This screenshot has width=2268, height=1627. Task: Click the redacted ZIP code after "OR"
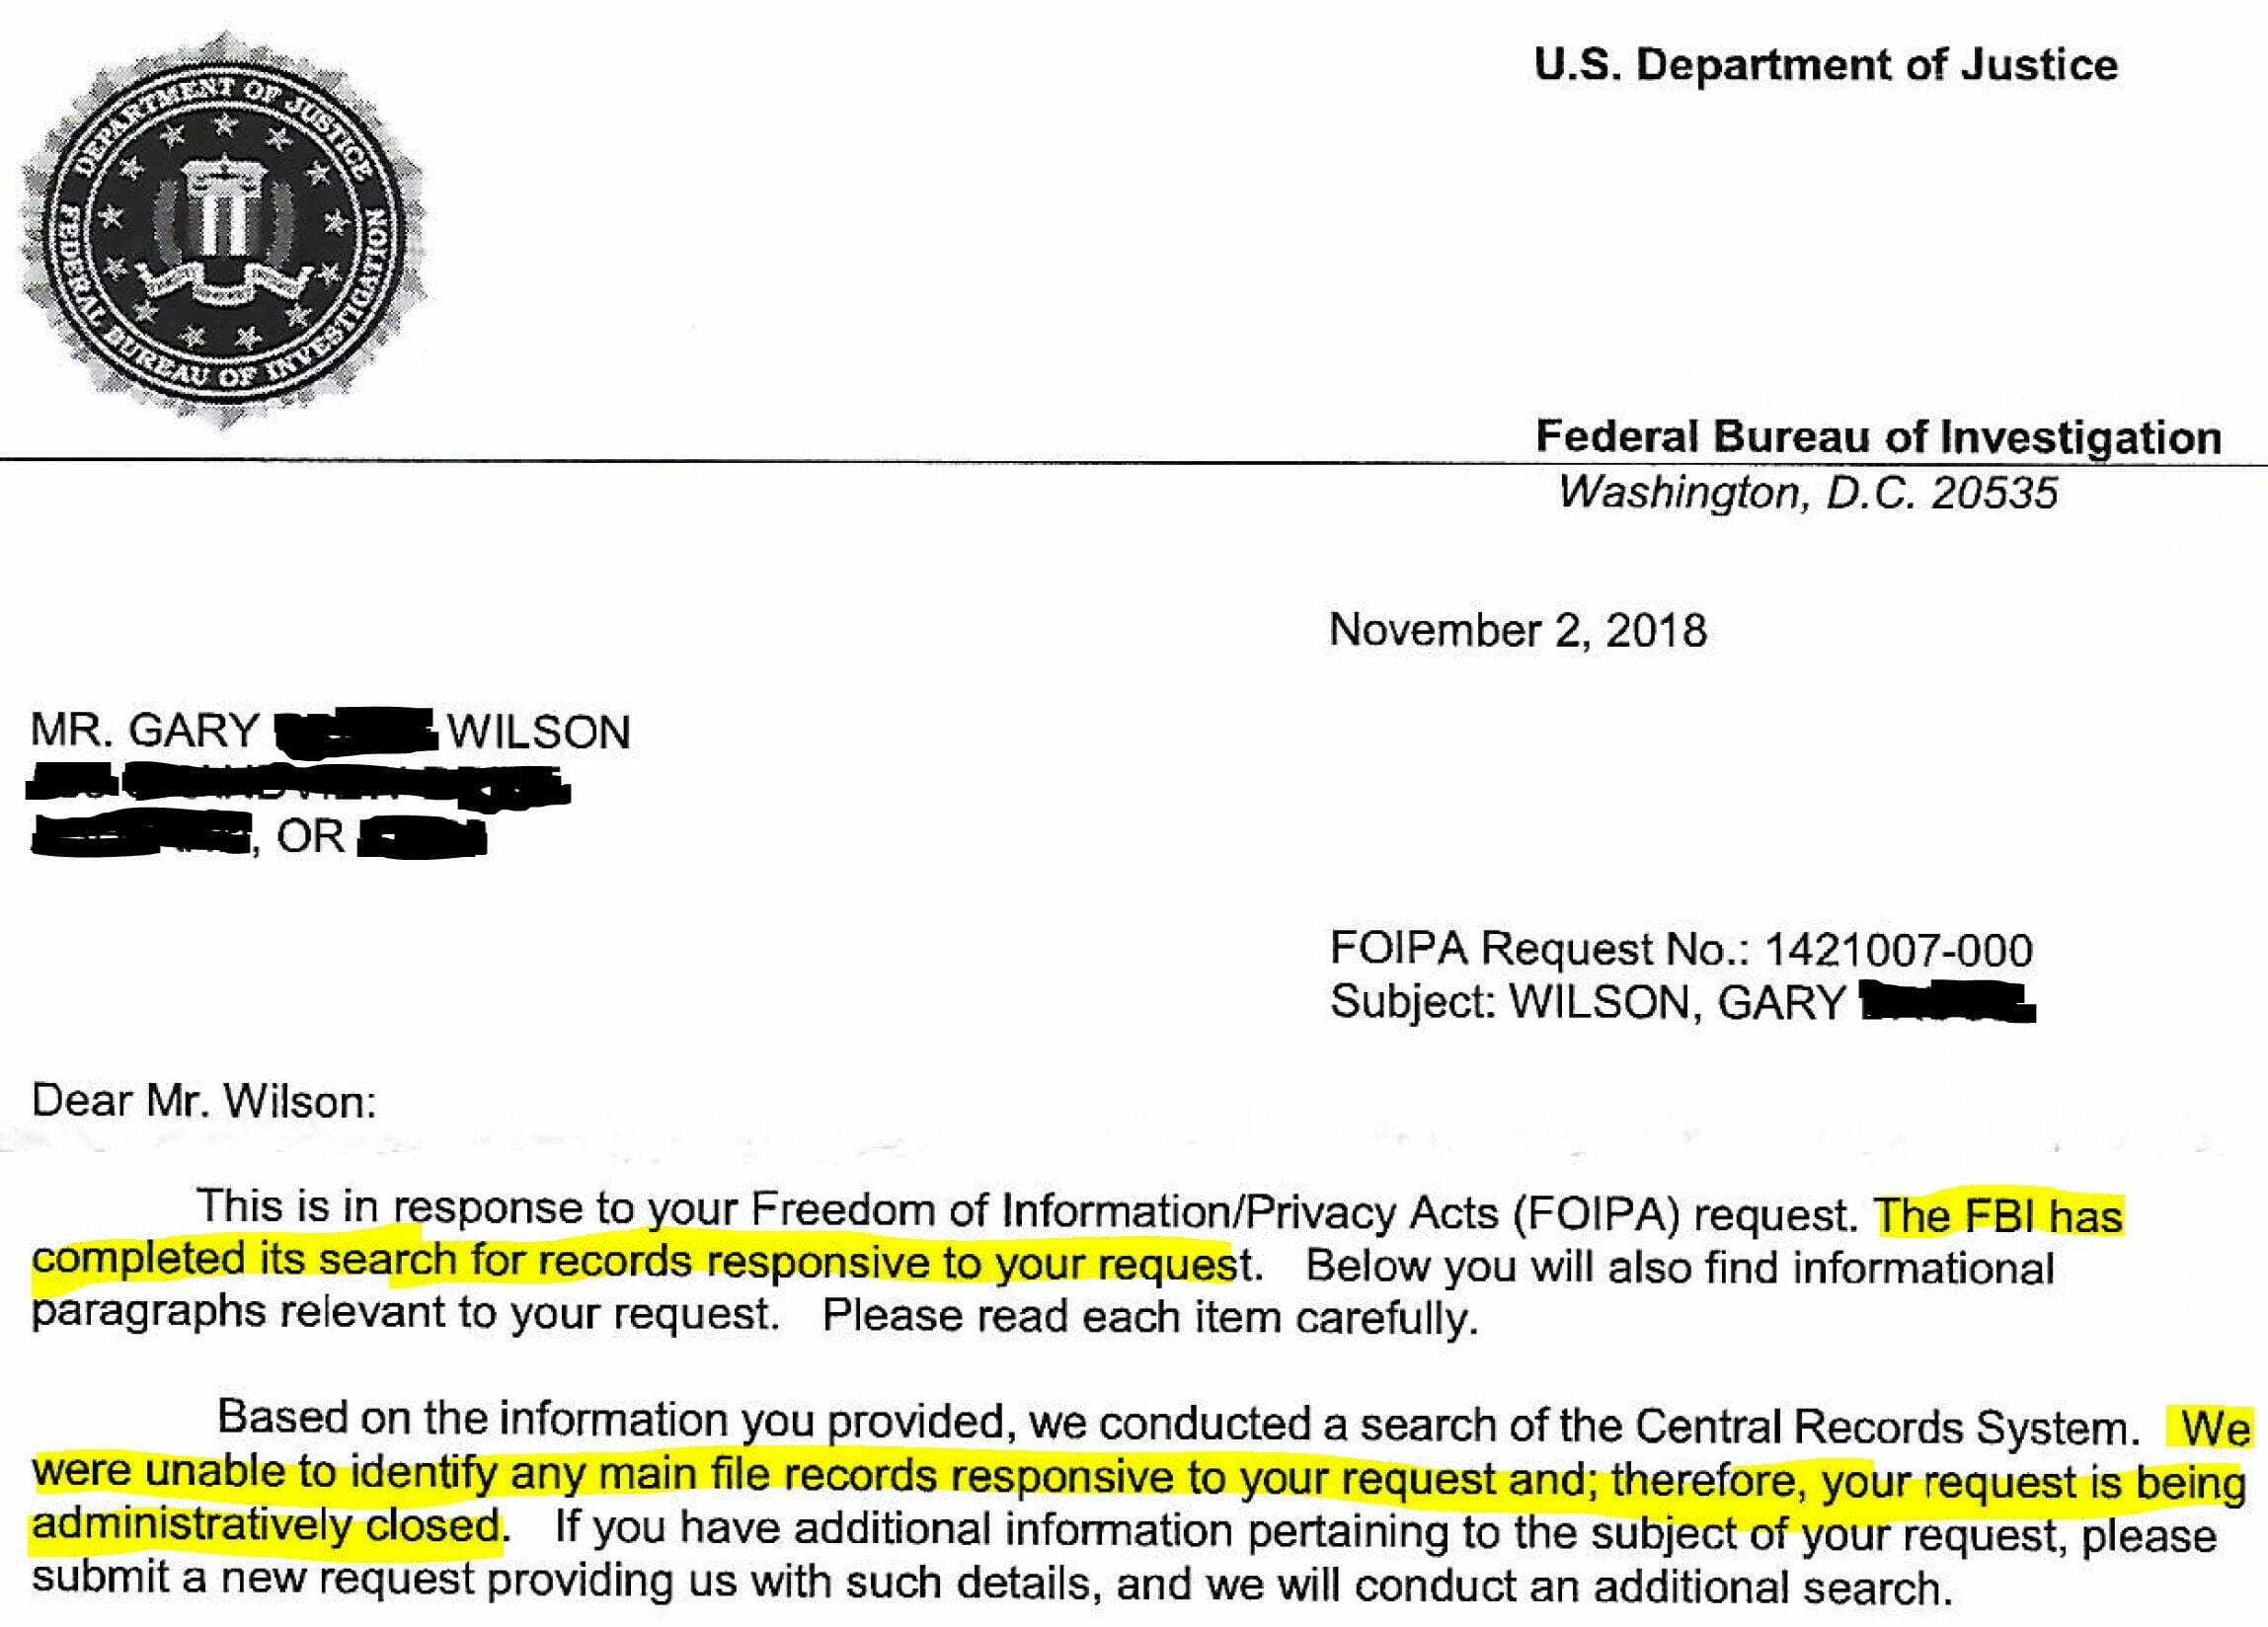(421, 839)
